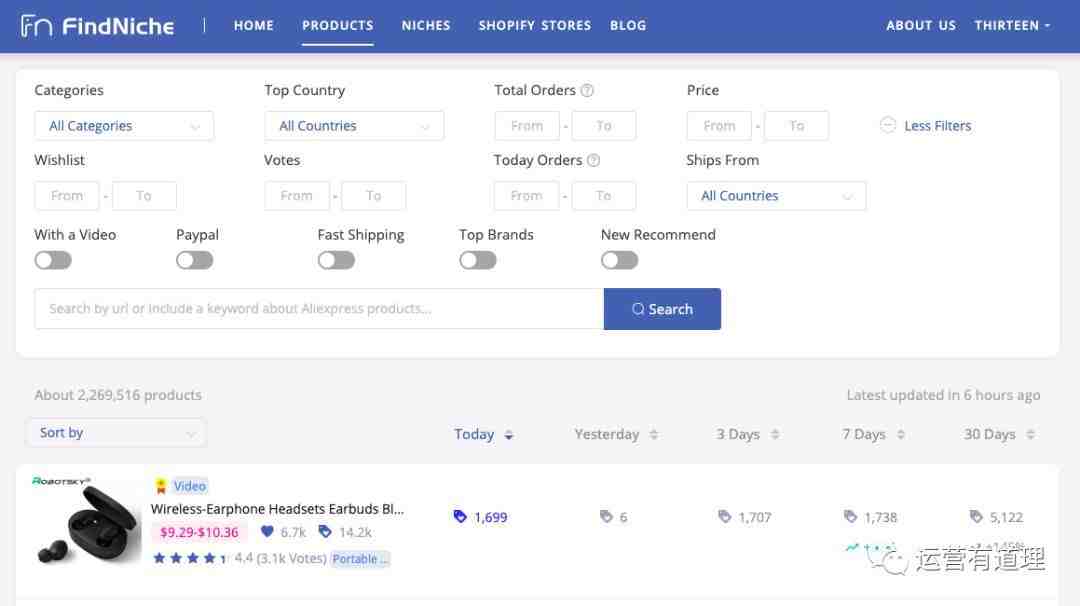The height and width of the screenshot is (606, 1080).
Task: Open the Sort by dropdown
Action: pyautogui.click(x=116, y=433)
